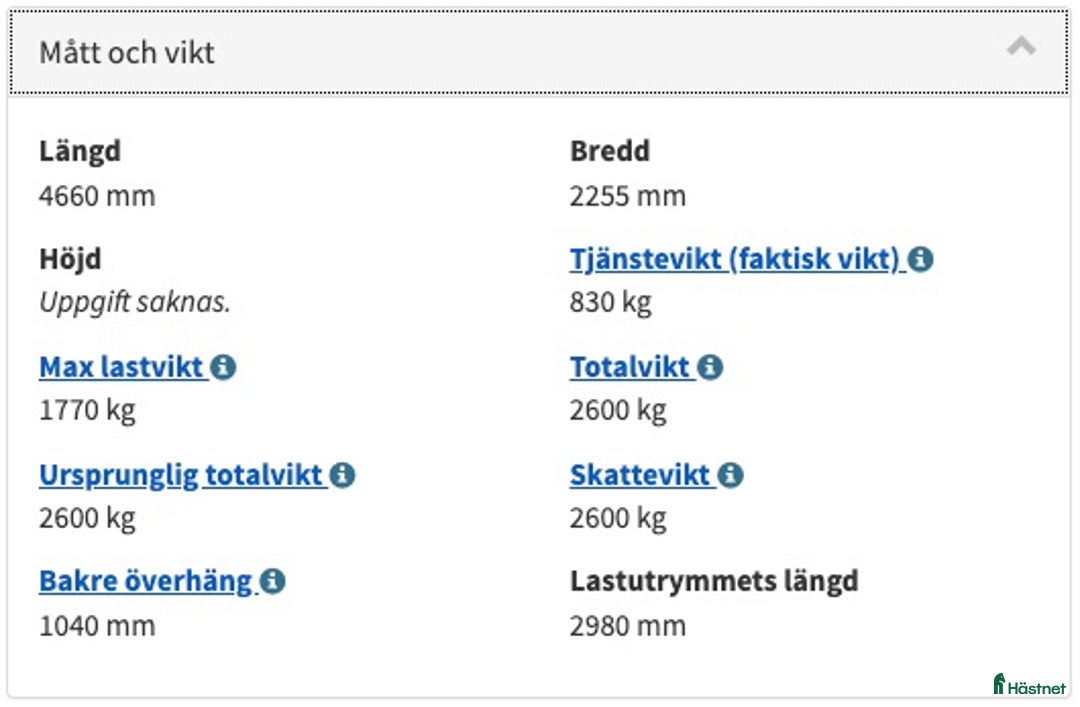The height and width of the screenshot is (707, 1080).
Task: Click the Tjänstevikt info icon
Action: [x=922, y=258]
